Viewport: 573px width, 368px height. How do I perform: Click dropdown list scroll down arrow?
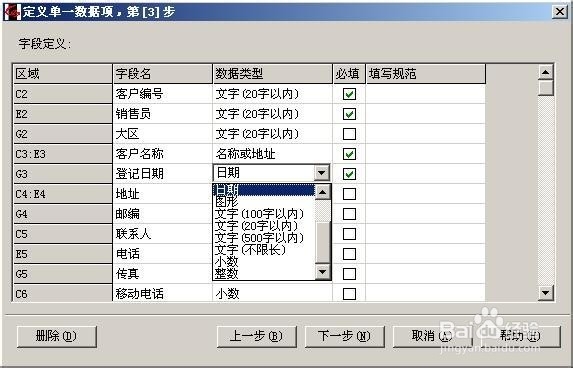(323, 272)
